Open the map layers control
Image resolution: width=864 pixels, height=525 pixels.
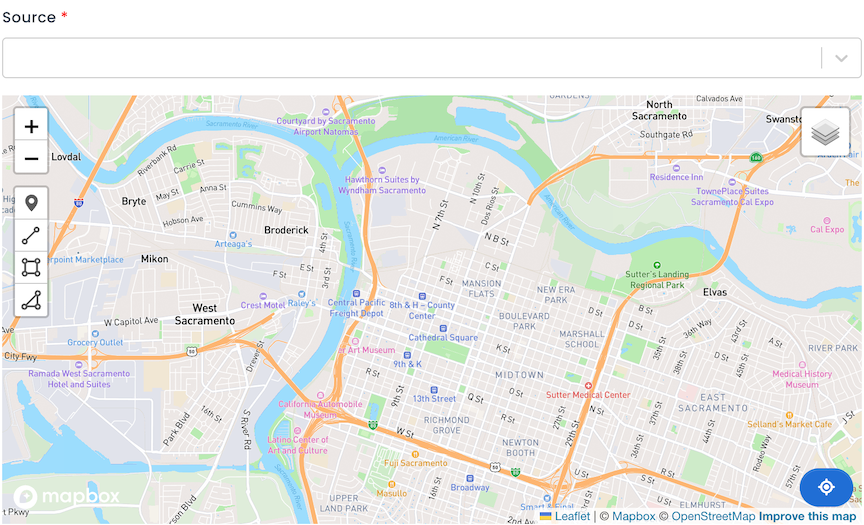click(x=825, y=132)
